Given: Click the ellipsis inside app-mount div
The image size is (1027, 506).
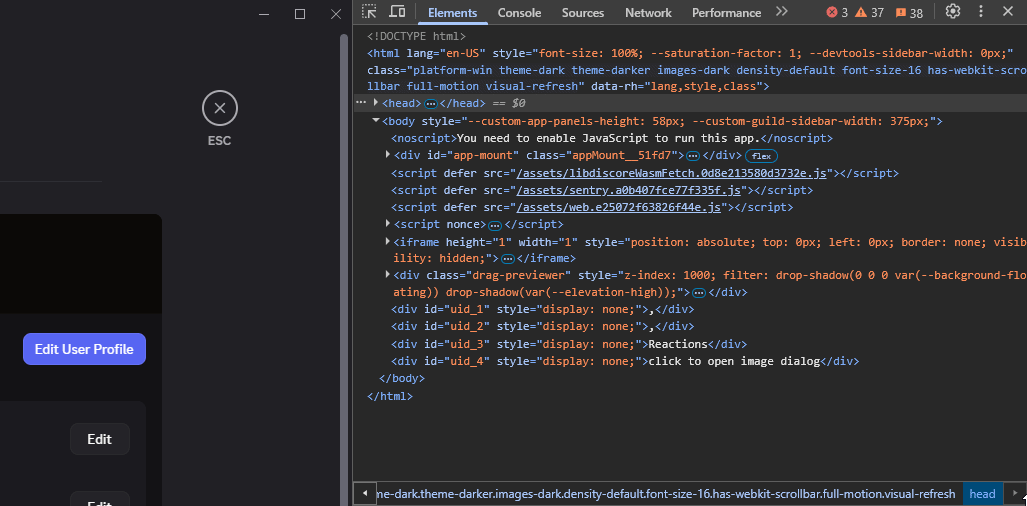Looking at the screenshot, I should pyautogui.click(x=693, y=156).
